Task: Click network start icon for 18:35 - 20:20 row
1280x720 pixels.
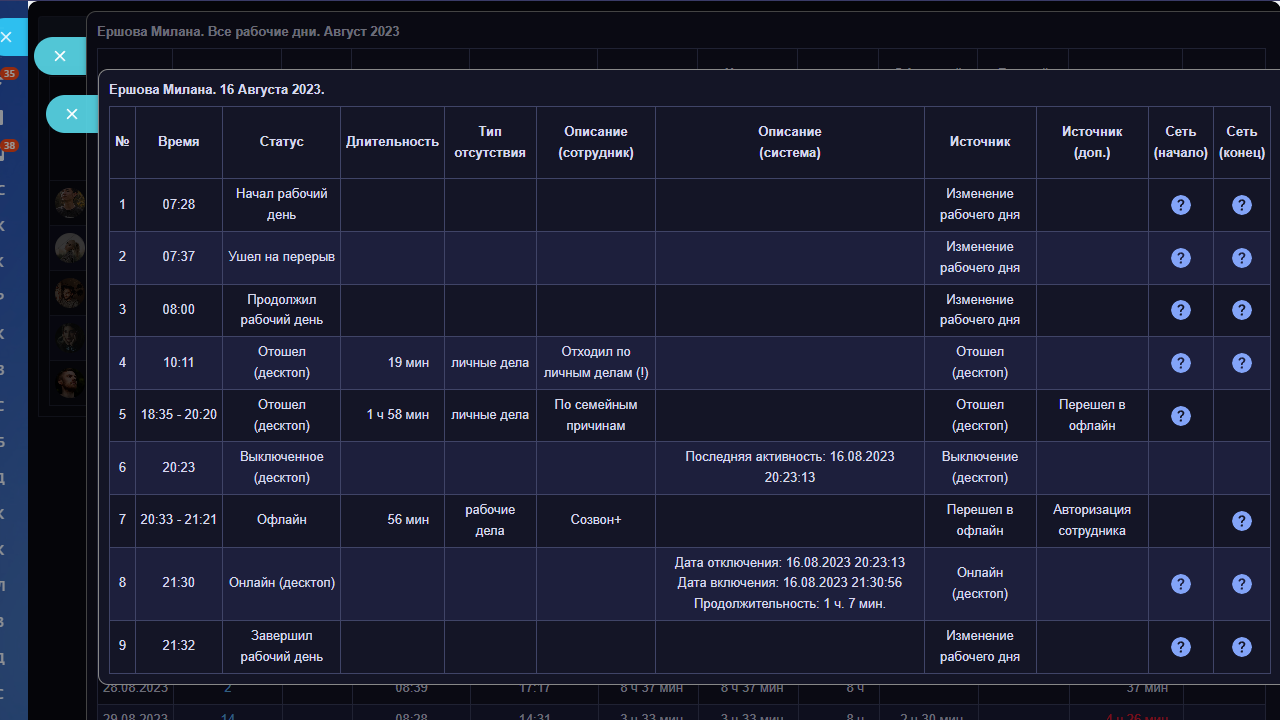Action: coord(1180,416)
